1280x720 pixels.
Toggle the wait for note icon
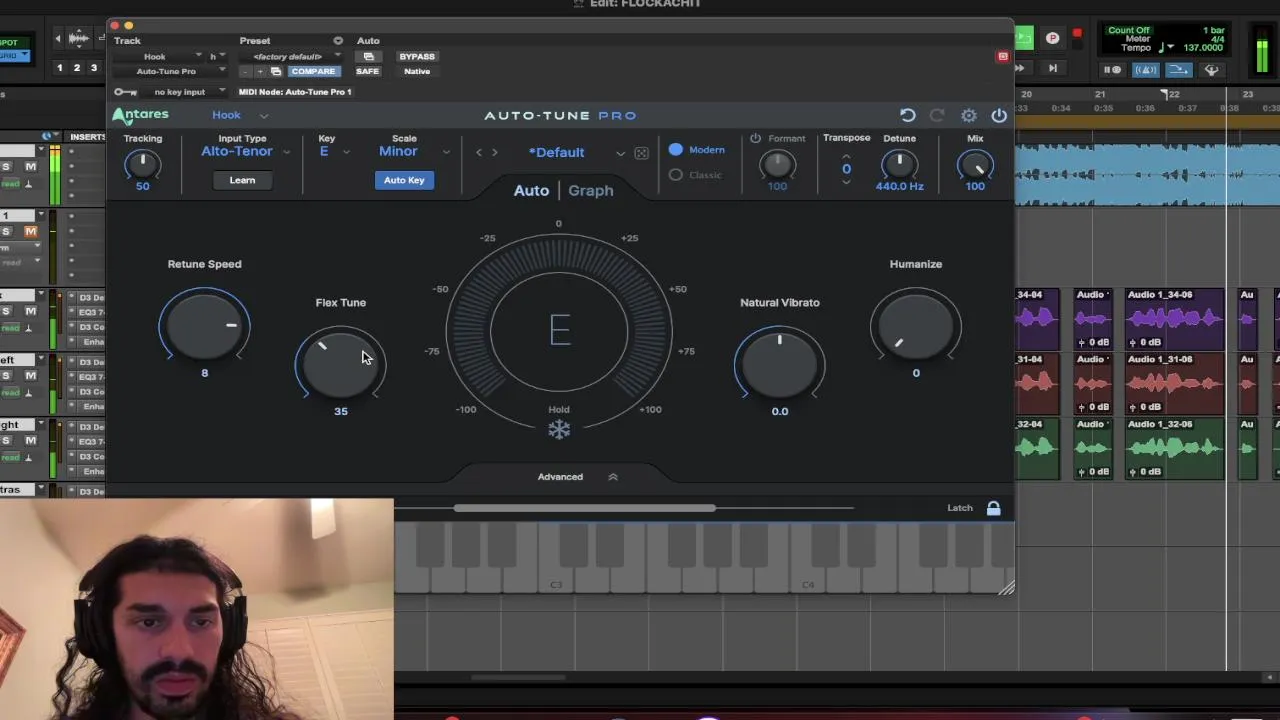coord(1112,70)
